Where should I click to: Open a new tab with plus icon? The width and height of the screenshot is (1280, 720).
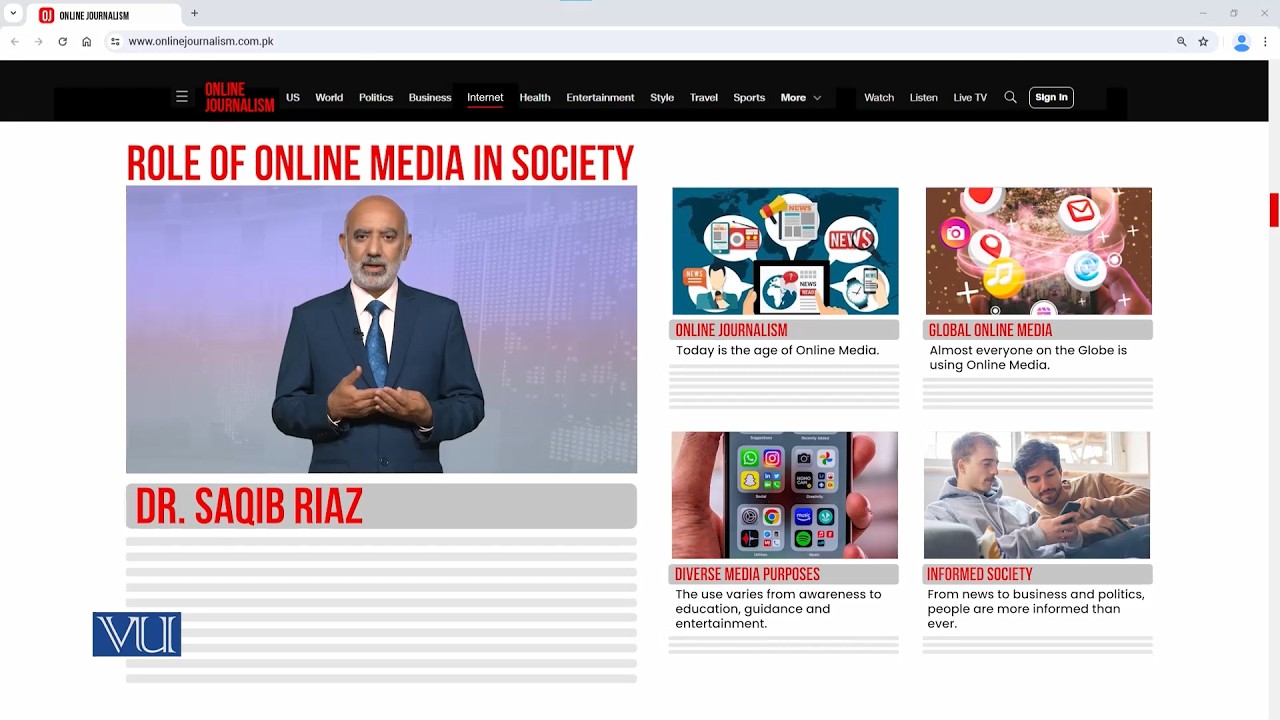coord(194,13)
